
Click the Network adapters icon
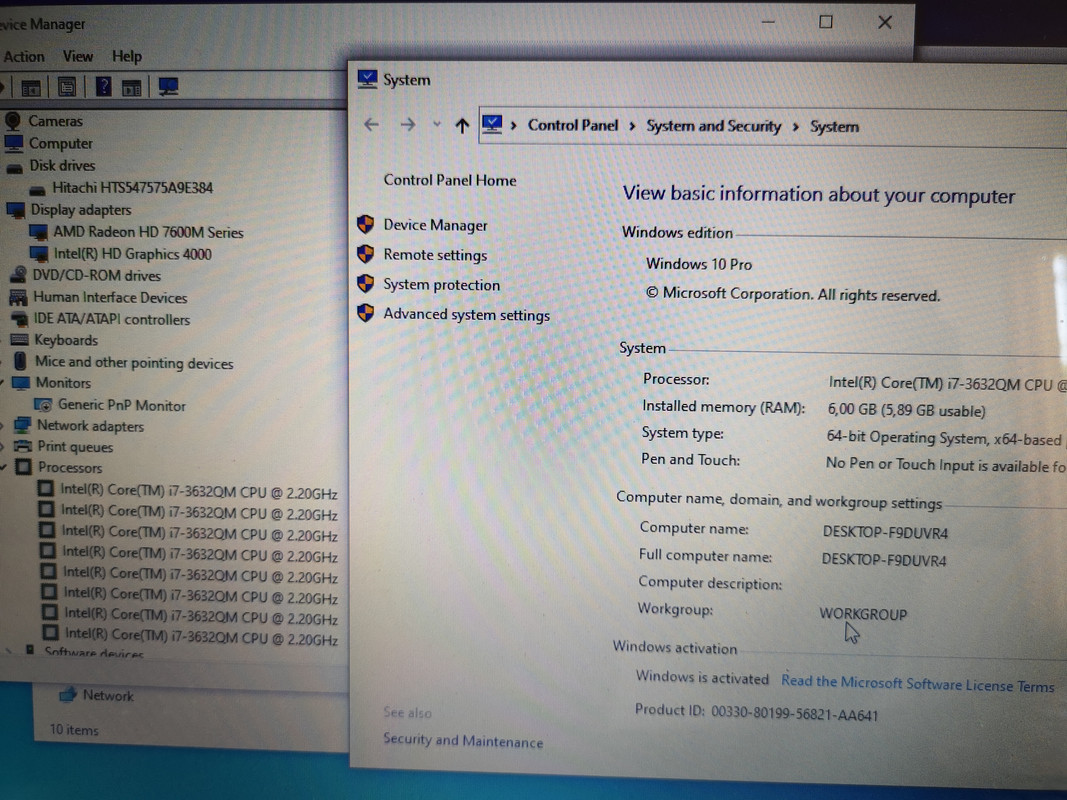(22, 426)
